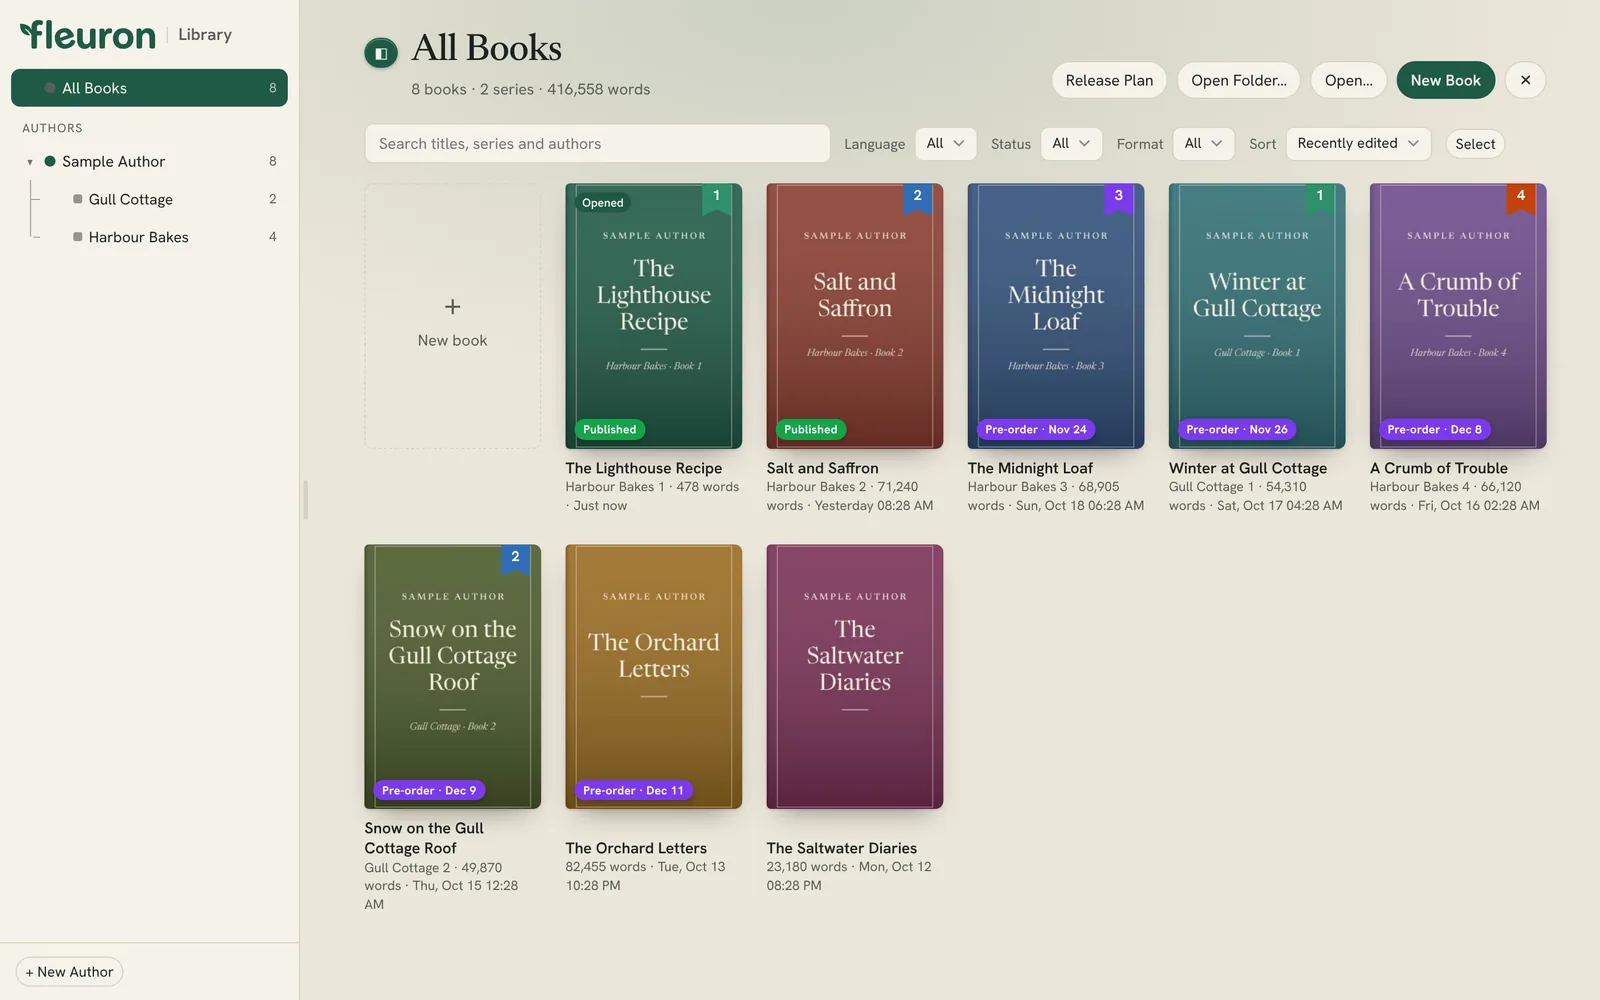Open The Lighthouse Recipe book cover
This screenshot has height=1000, width=1600.
(x=653, y=316)
